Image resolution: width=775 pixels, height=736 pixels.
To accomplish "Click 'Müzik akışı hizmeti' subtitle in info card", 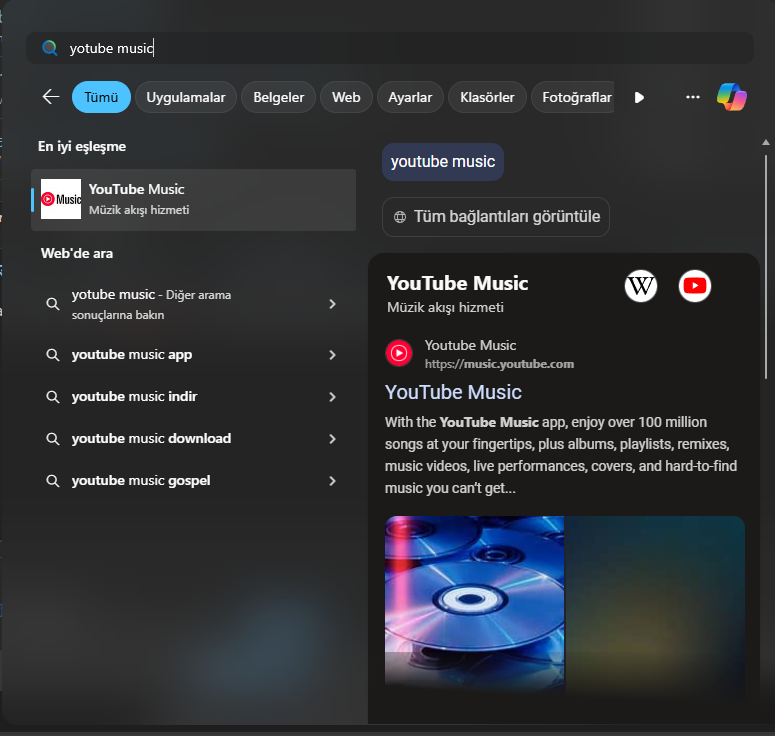I will pos(445,307).
